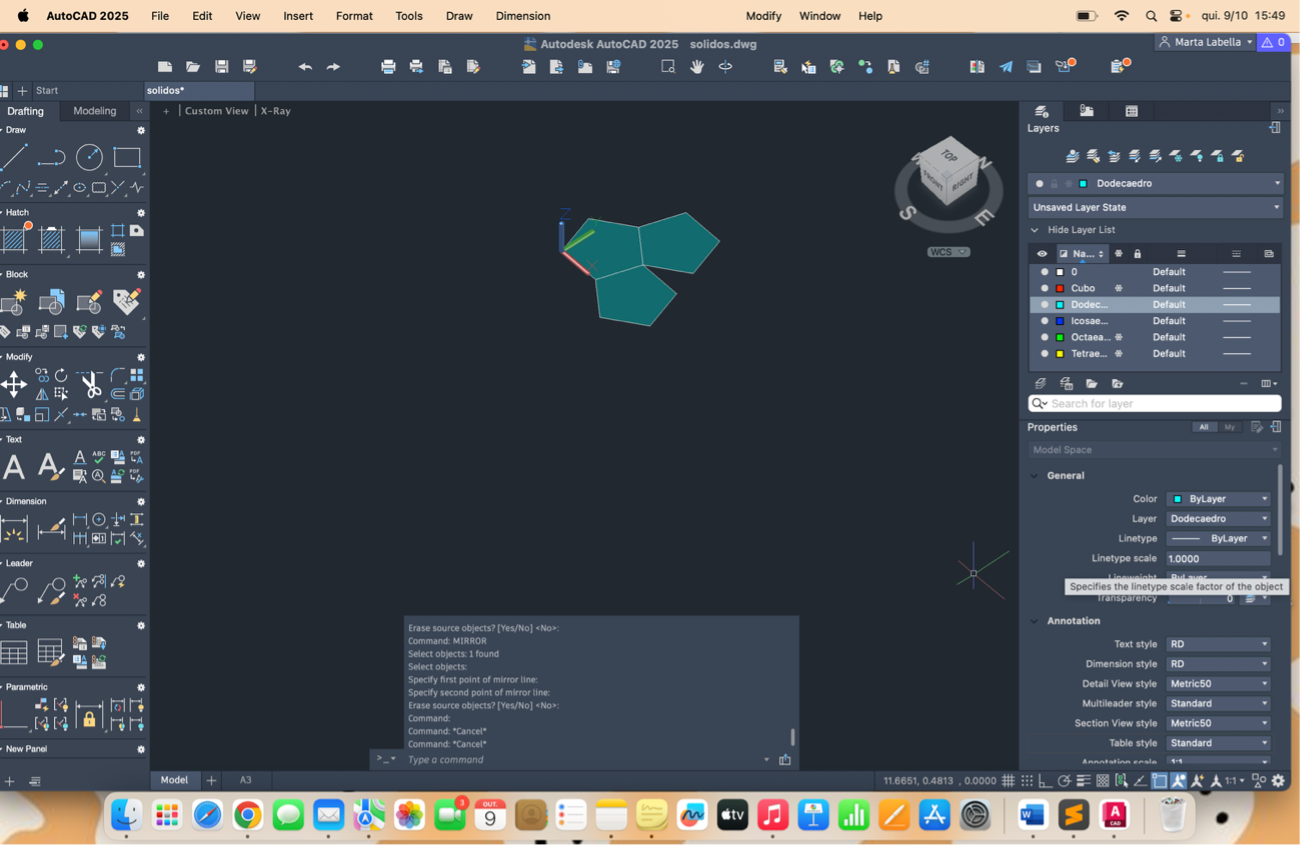Toggle the grid display in status bar

(1009, 783)
